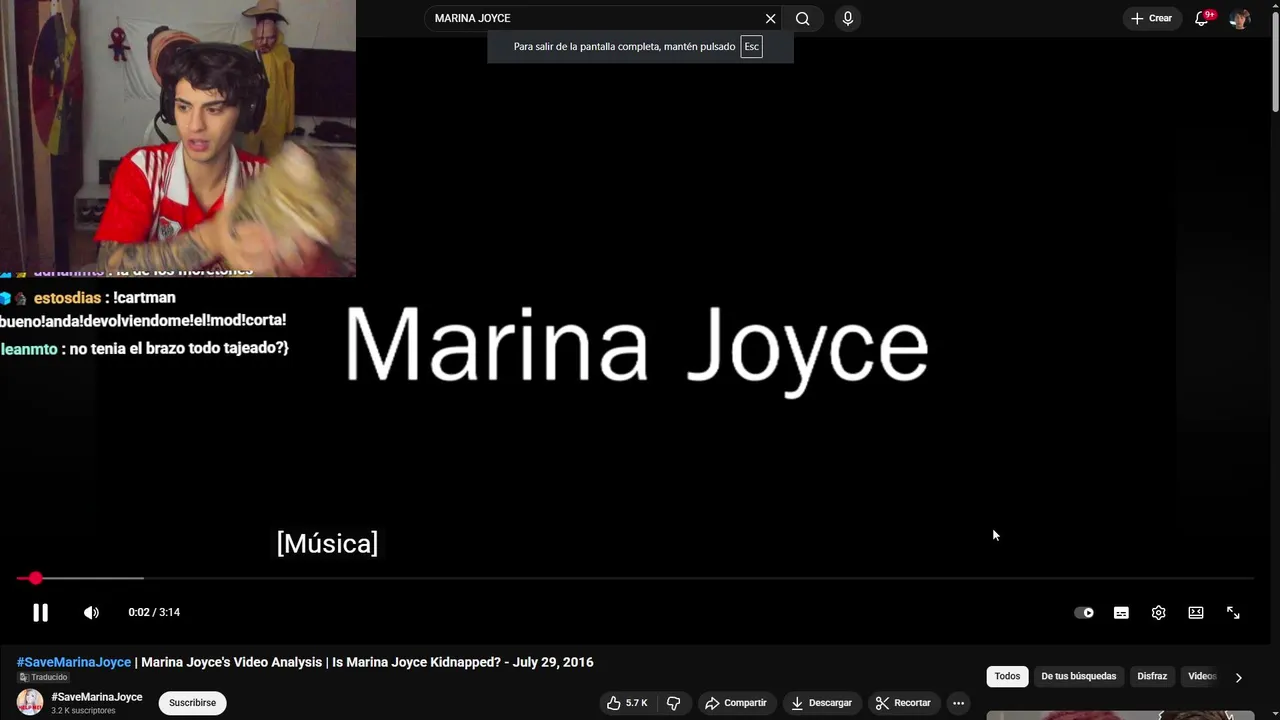The height and width of the screenshot is (720, 1280).
Task: Click the magnifier search button
Action: [802, 19]
